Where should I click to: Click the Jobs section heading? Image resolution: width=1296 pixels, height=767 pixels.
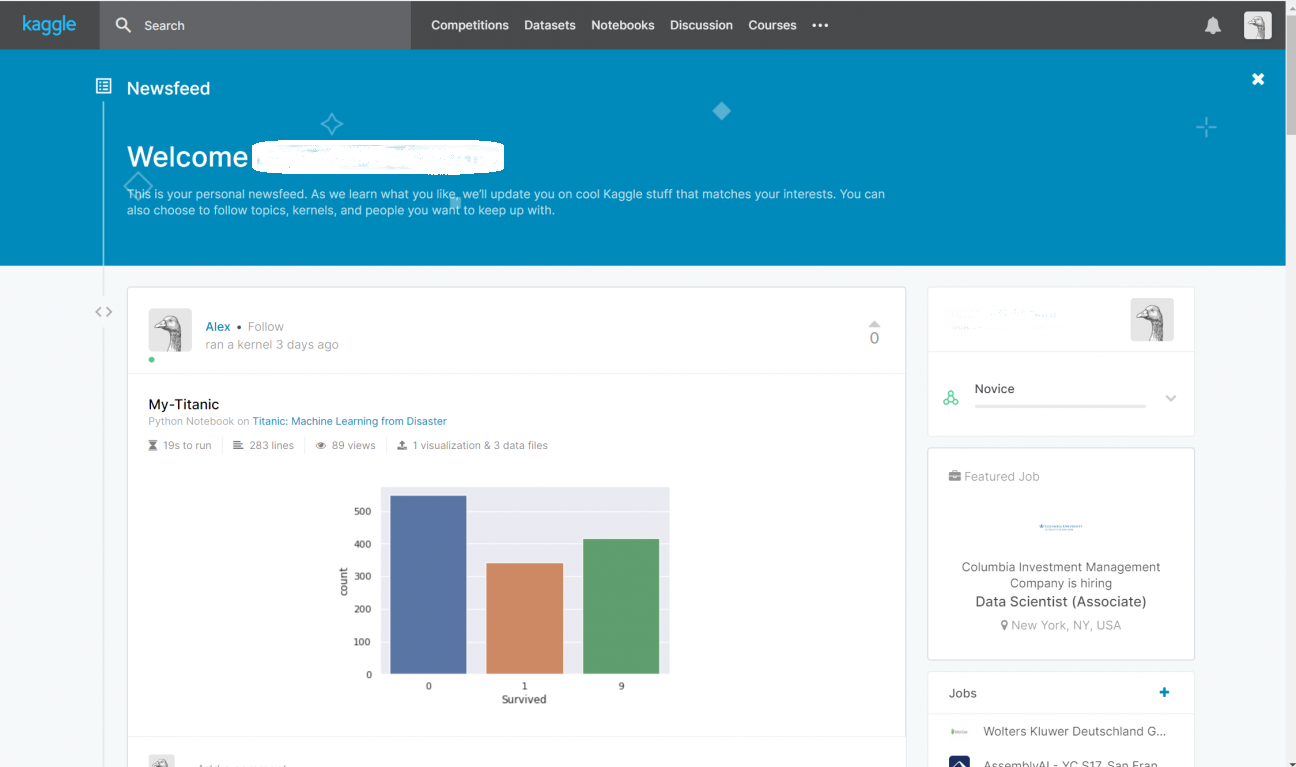pos(963,693)
